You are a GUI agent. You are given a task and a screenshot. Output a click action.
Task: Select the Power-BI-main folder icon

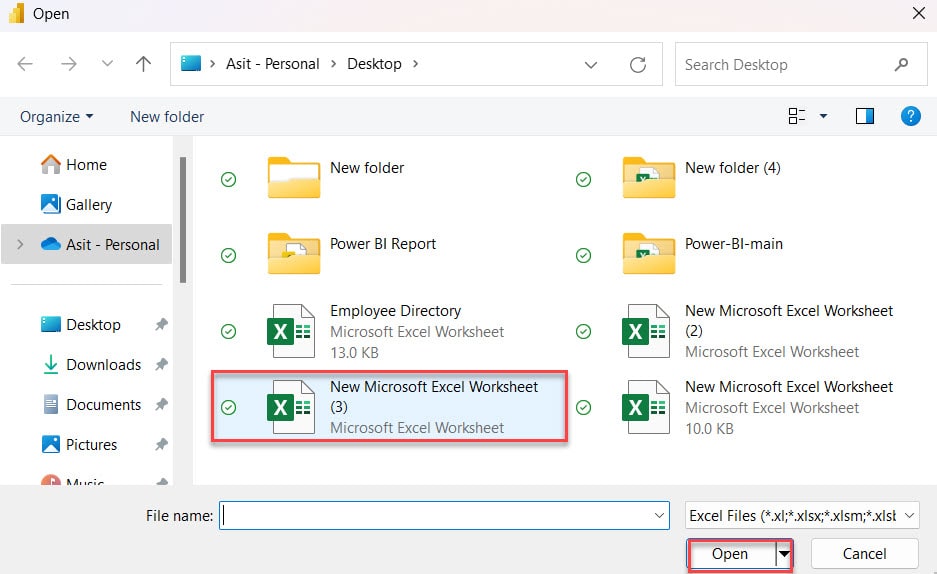[648, 253]
